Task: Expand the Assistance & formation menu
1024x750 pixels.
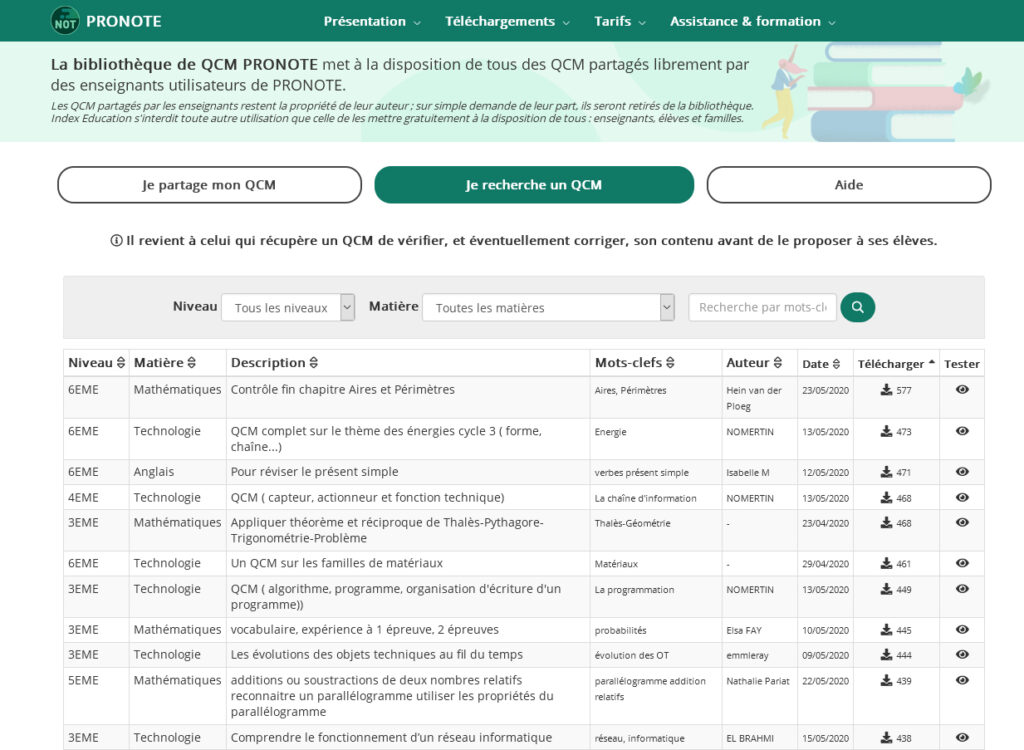Action: tap(752, 22)
